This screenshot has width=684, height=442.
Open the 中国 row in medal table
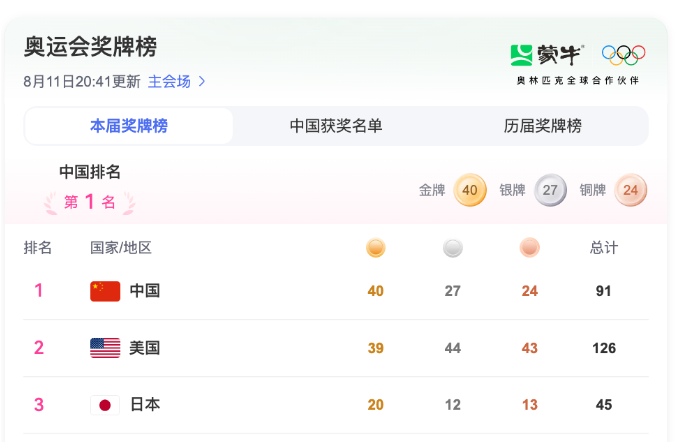pos(336,291)
